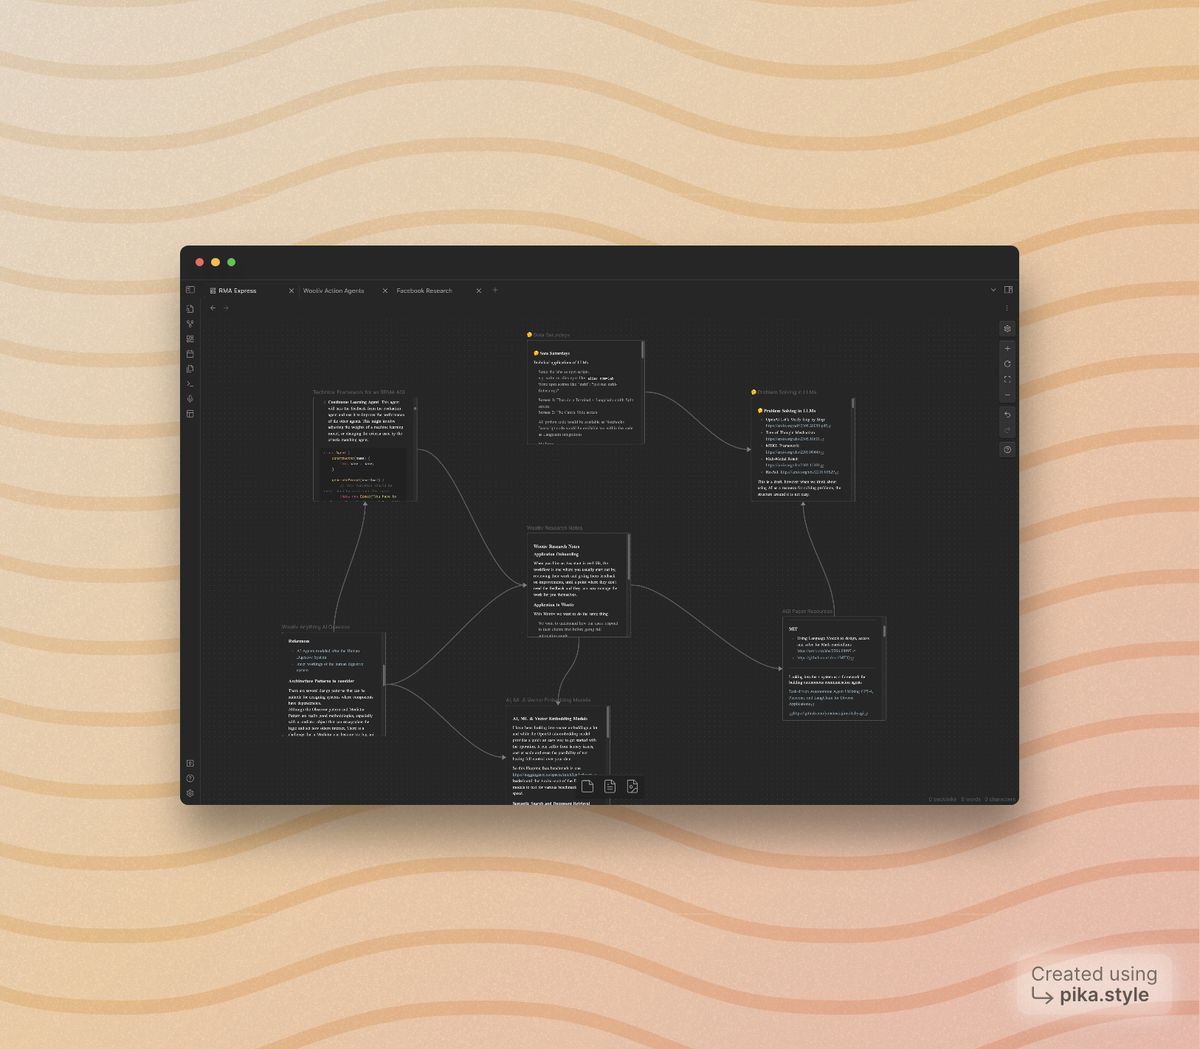This screenshot has width=1200, height=1049.
Task: Open canvas settings gear icon
Action: pos(1007,328)
